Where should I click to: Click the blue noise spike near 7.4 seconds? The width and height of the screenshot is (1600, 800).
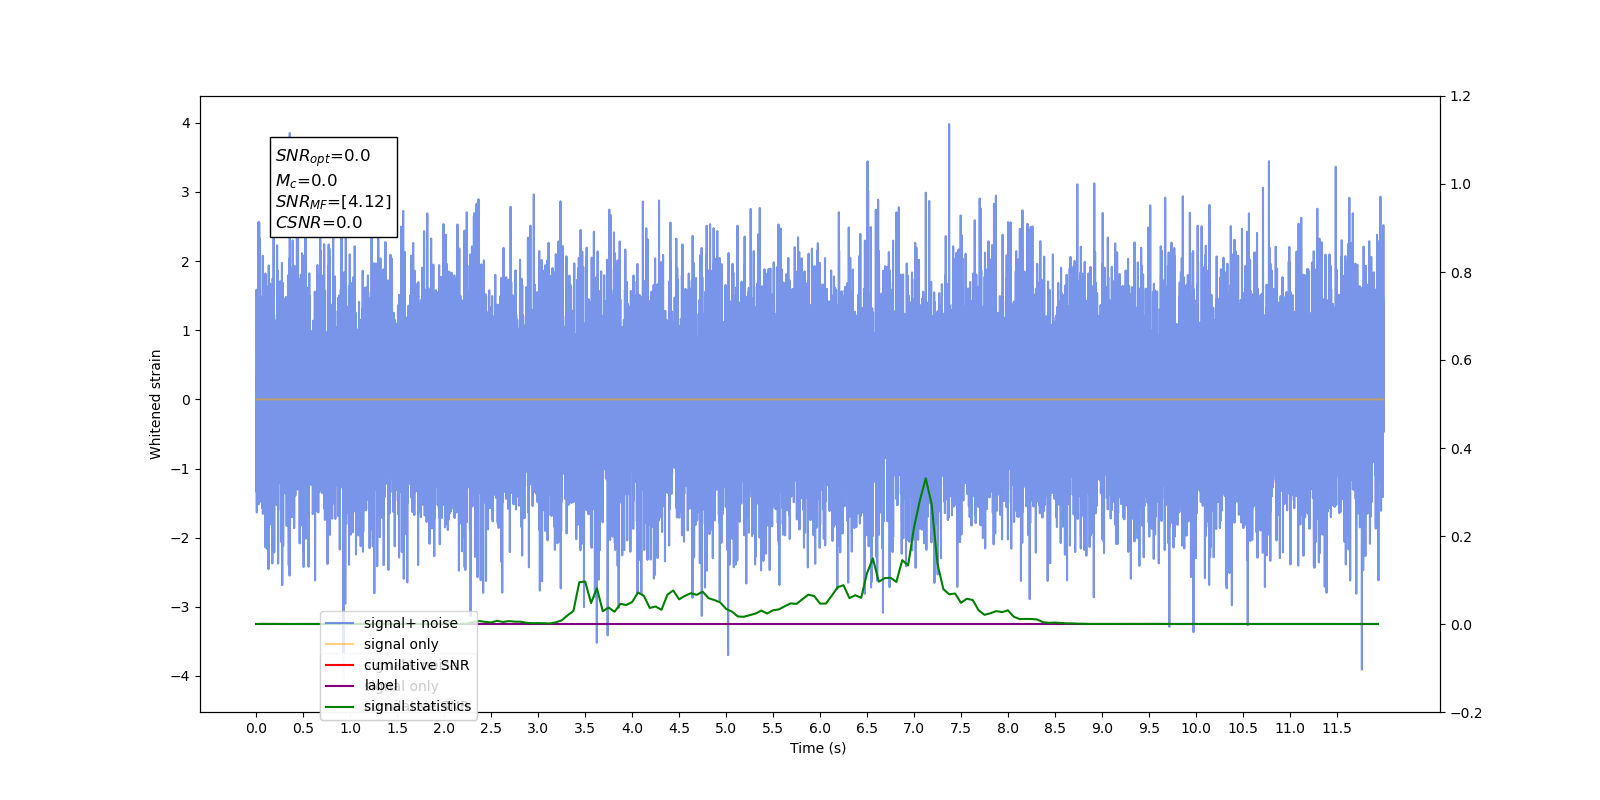(x=949, y=126)
